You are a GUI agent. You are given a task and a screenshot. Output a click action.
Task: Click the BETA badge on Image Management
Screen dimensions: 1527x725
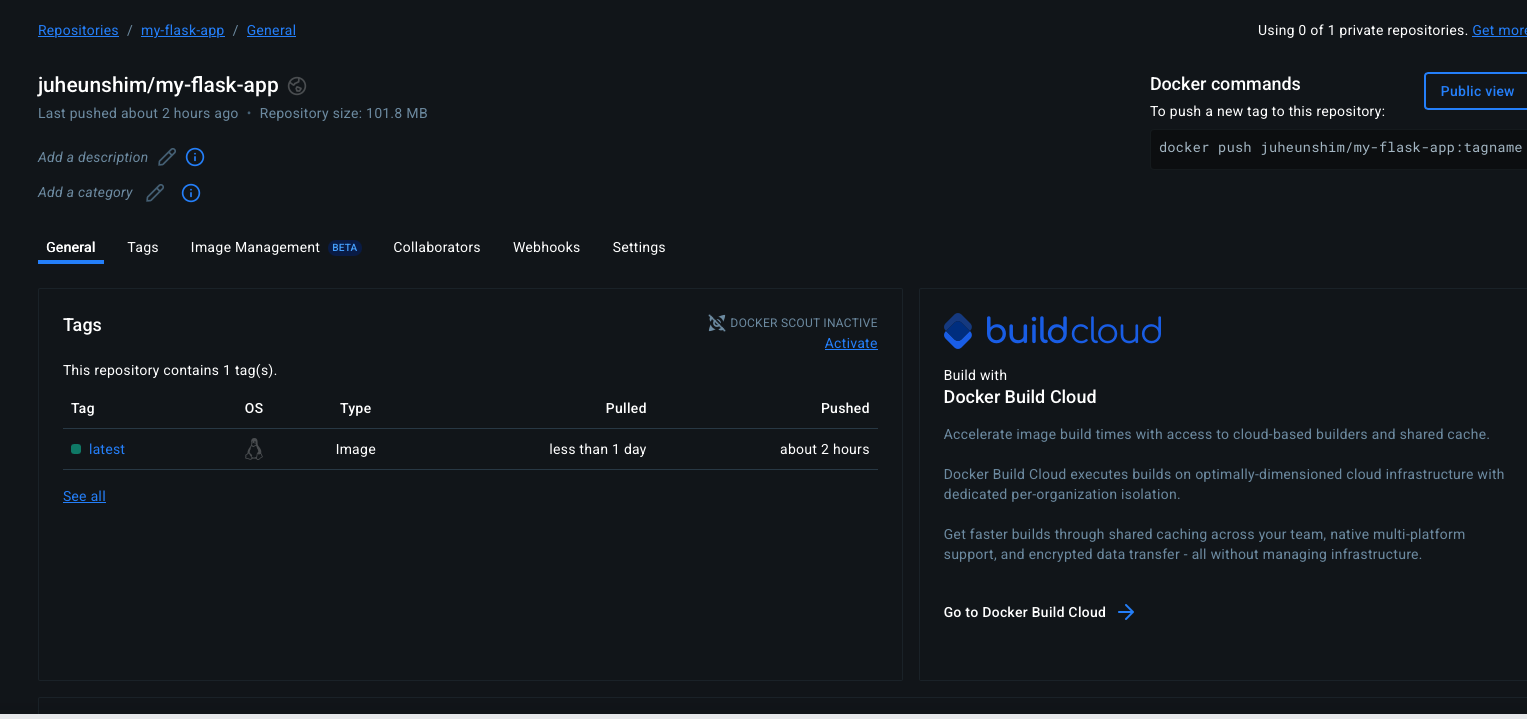[x=345, y=248]
